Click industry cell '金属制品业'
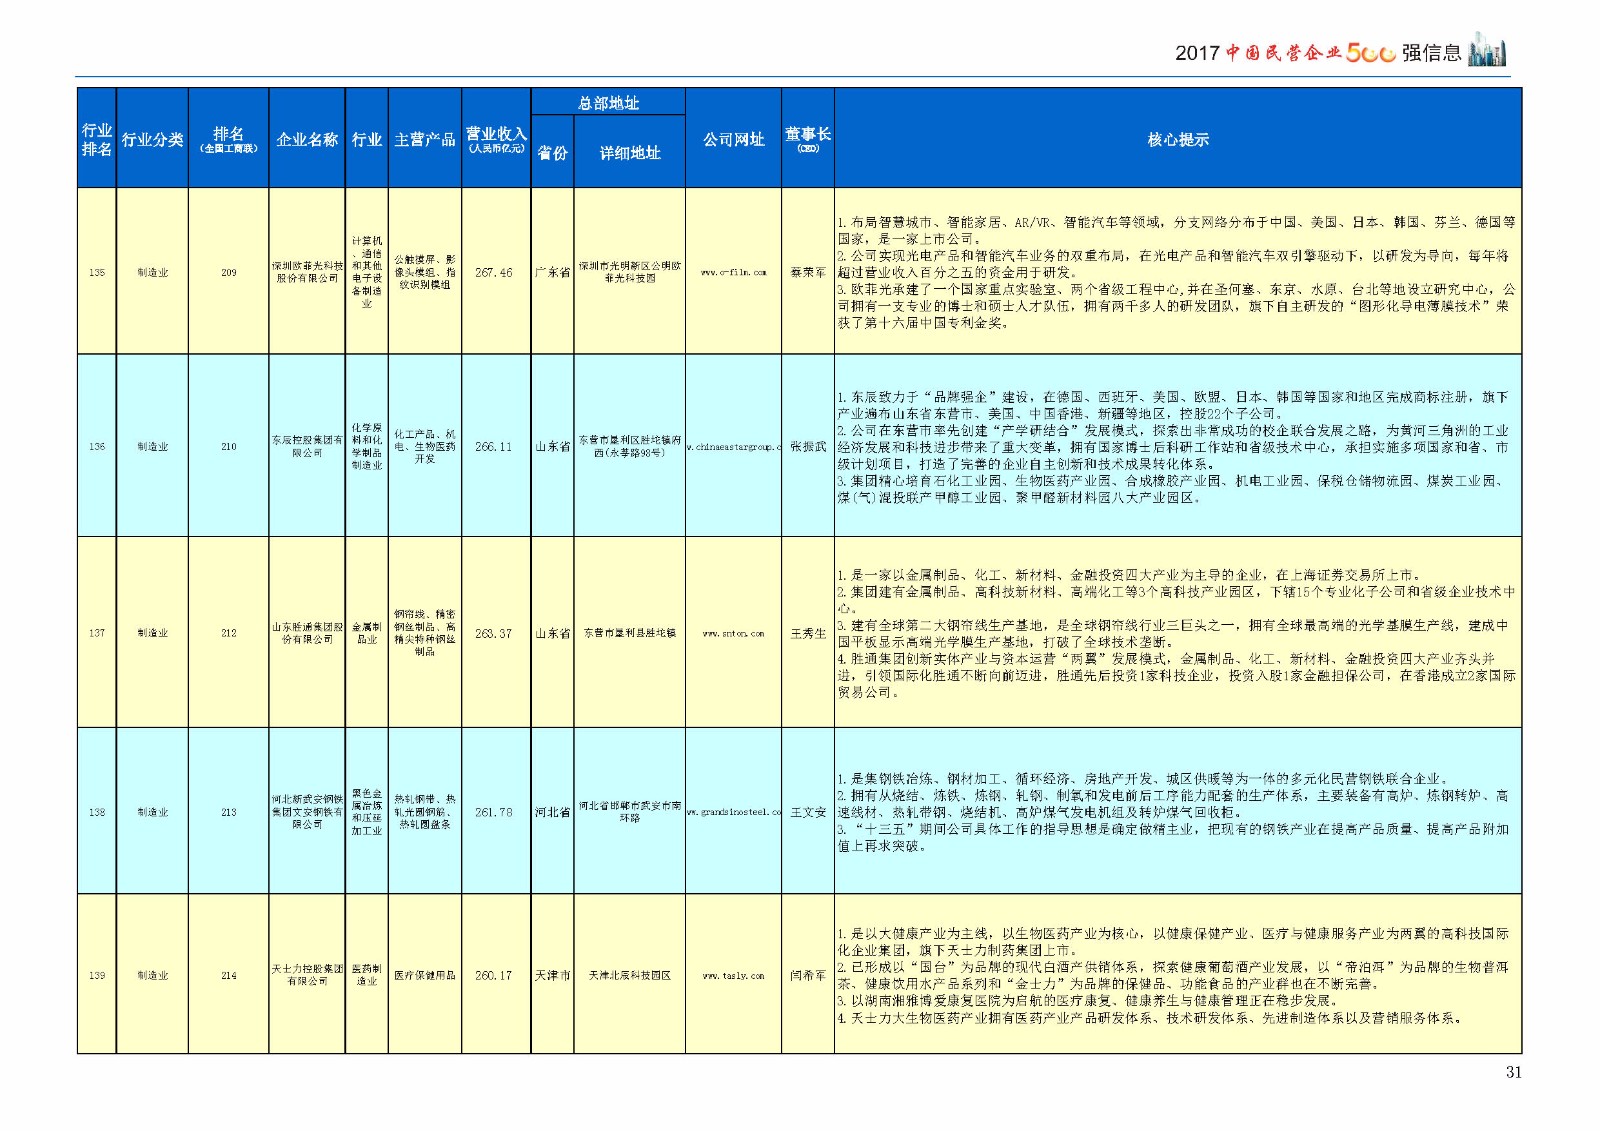Screen dimensions: 1600x1131 367,633
